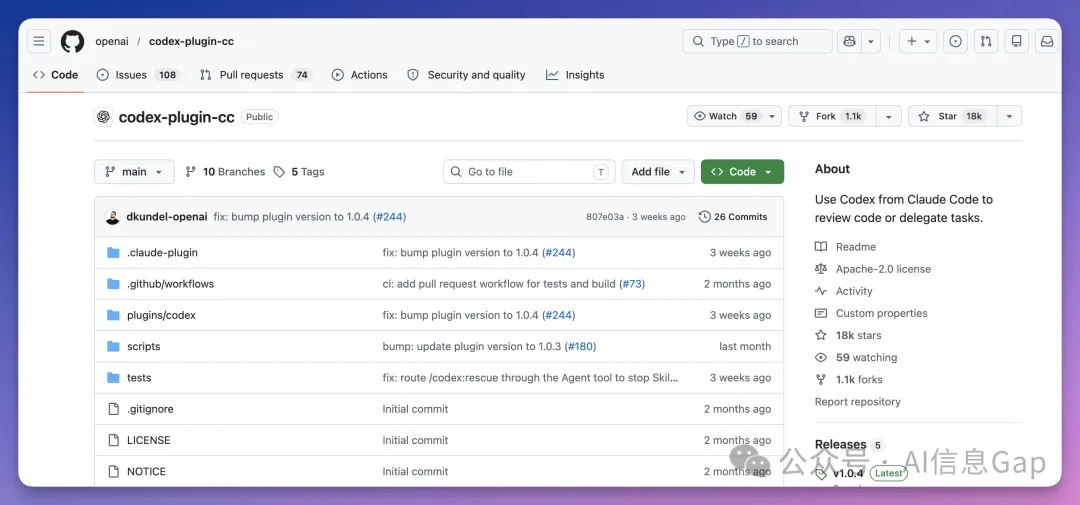Open the .claude-plugin folder

click(163, 253)
